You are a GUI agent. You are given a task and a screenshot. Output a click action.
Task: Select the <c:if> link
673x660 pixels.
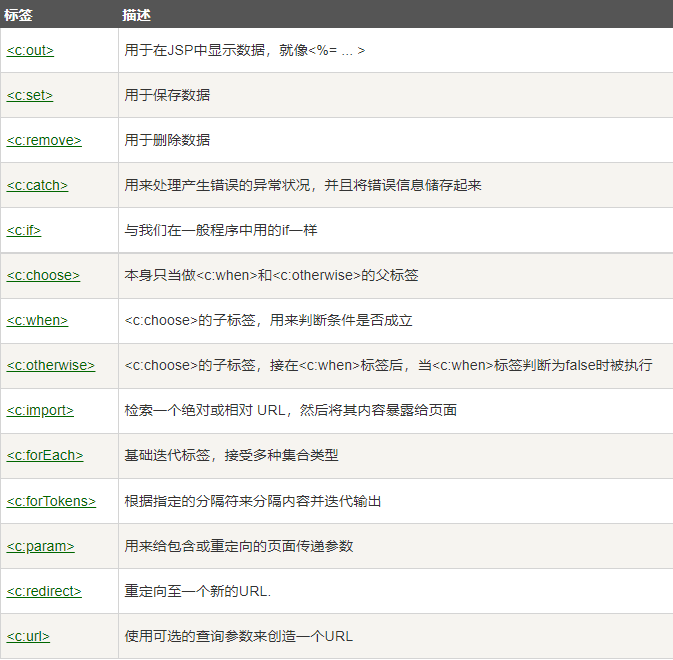(x=24, y=230)
